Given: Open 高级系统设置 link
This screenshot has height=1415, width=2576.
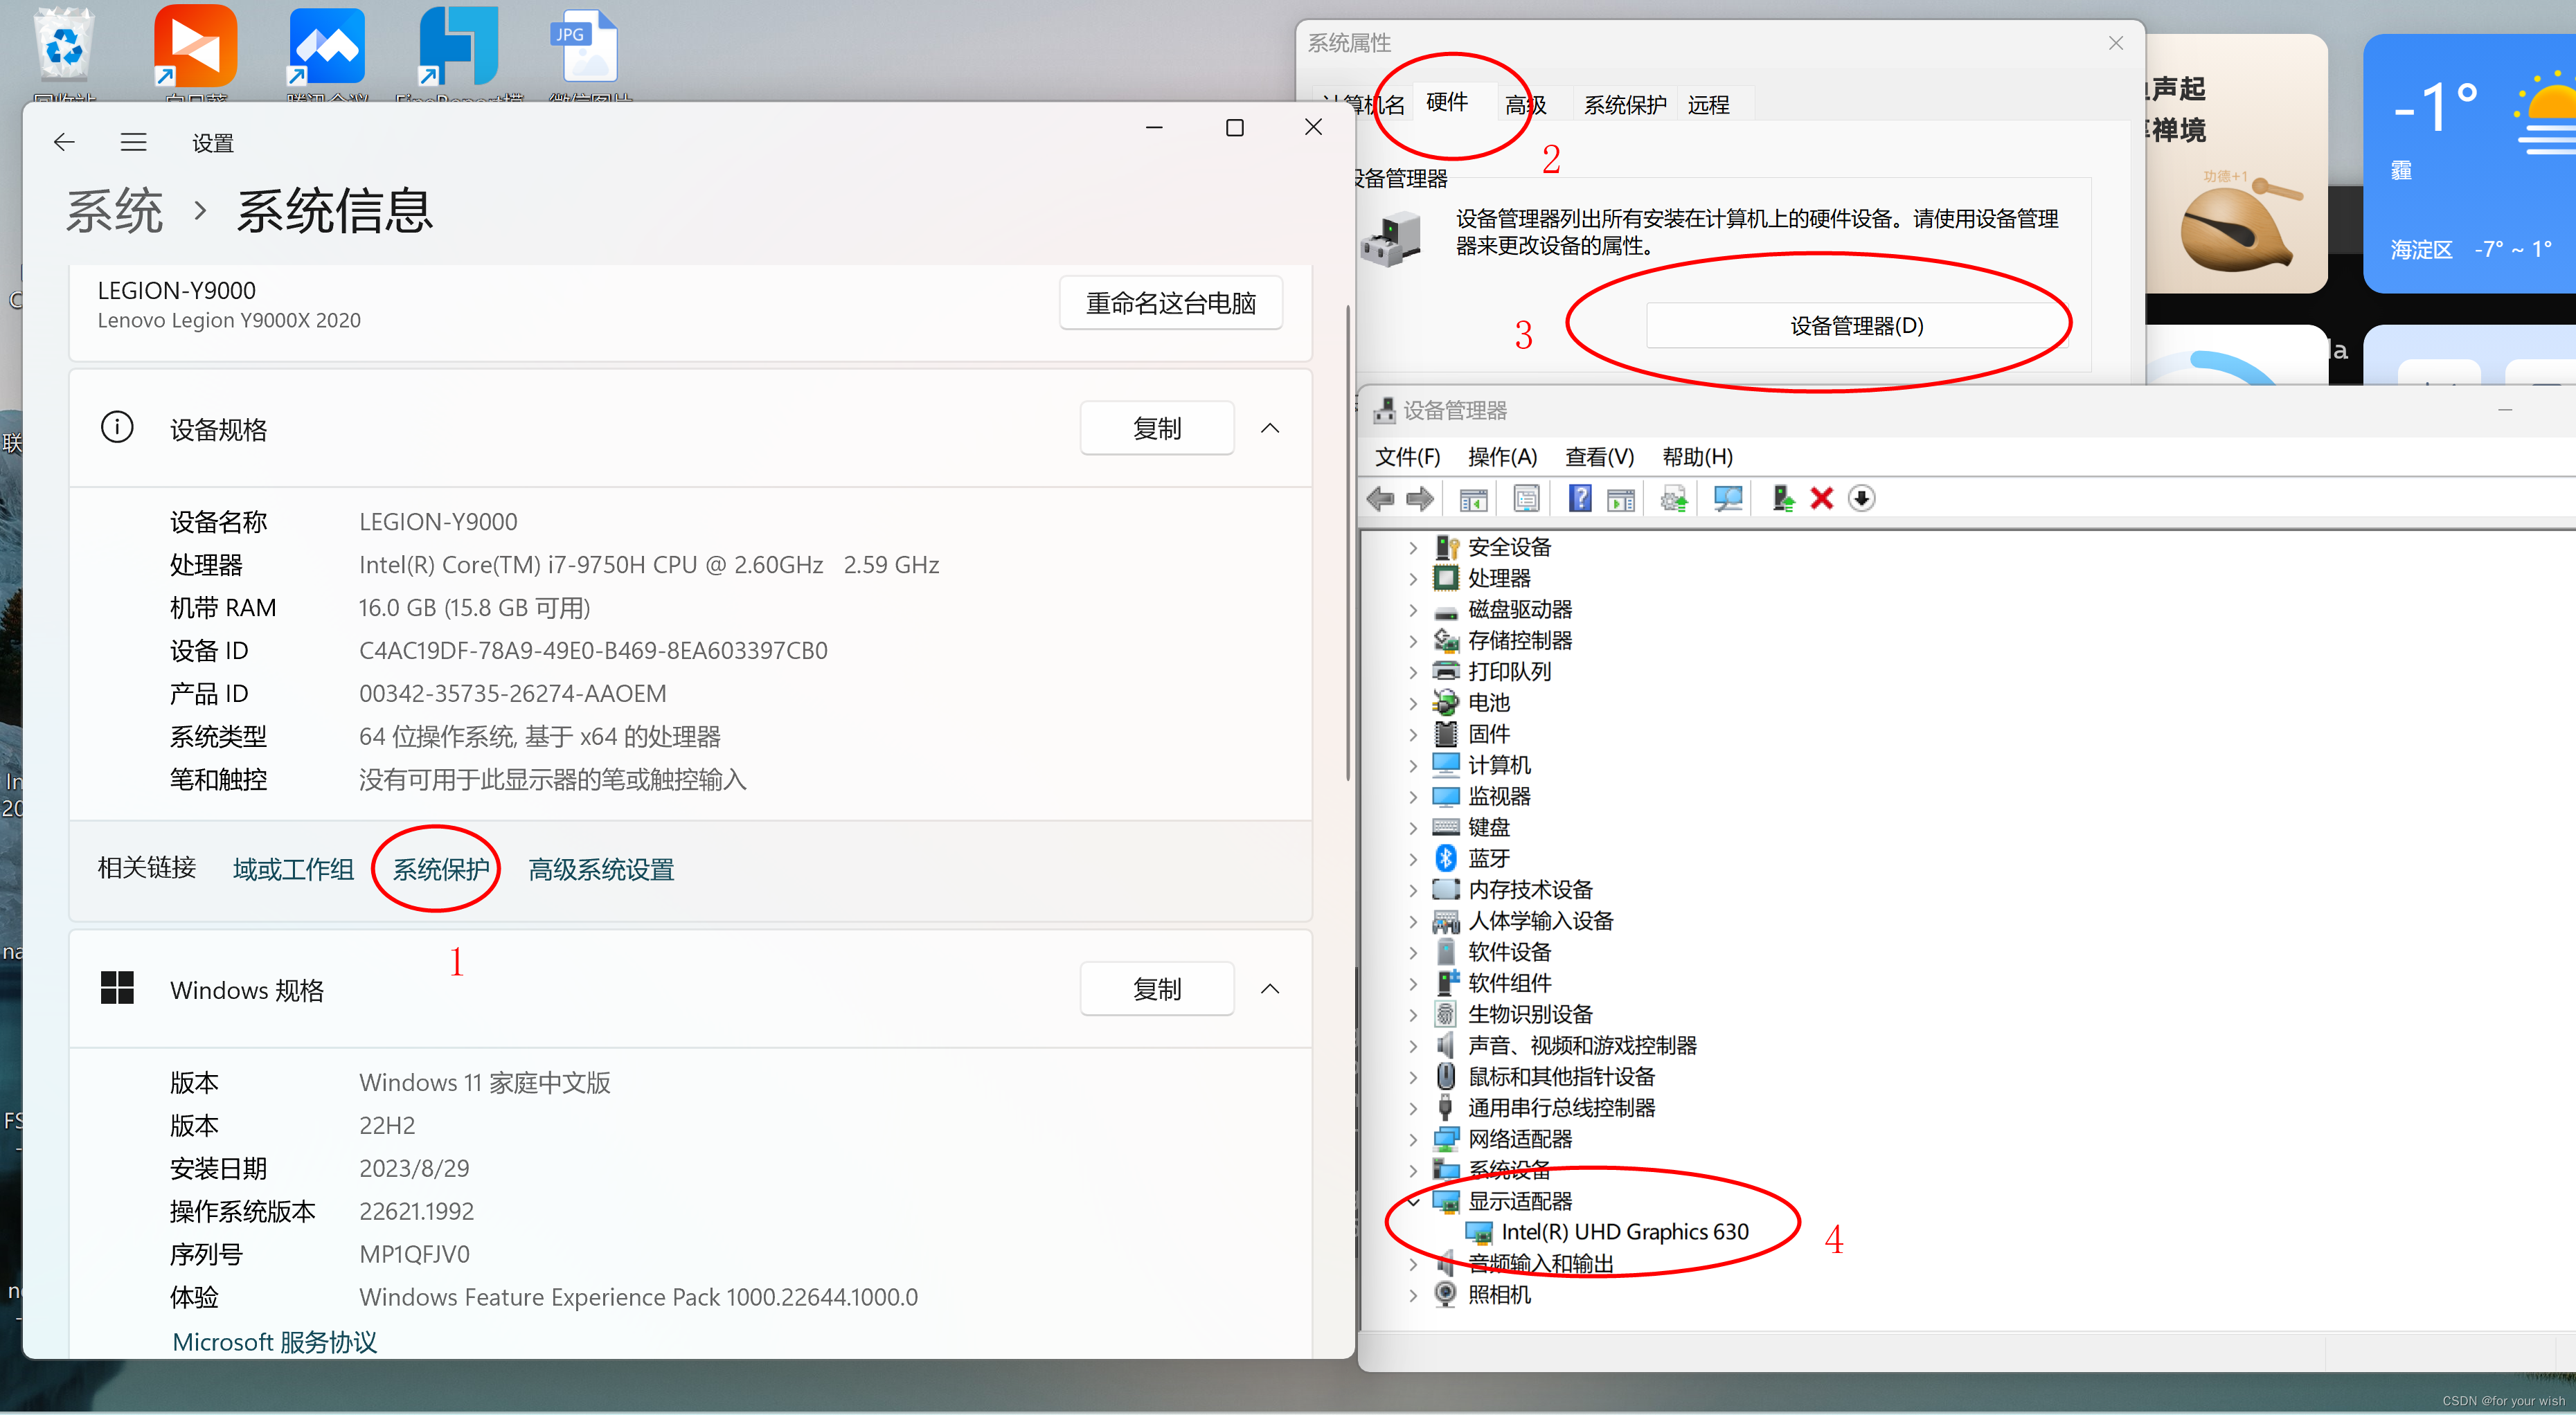Looking at the screenshot, I should point(601,869).
